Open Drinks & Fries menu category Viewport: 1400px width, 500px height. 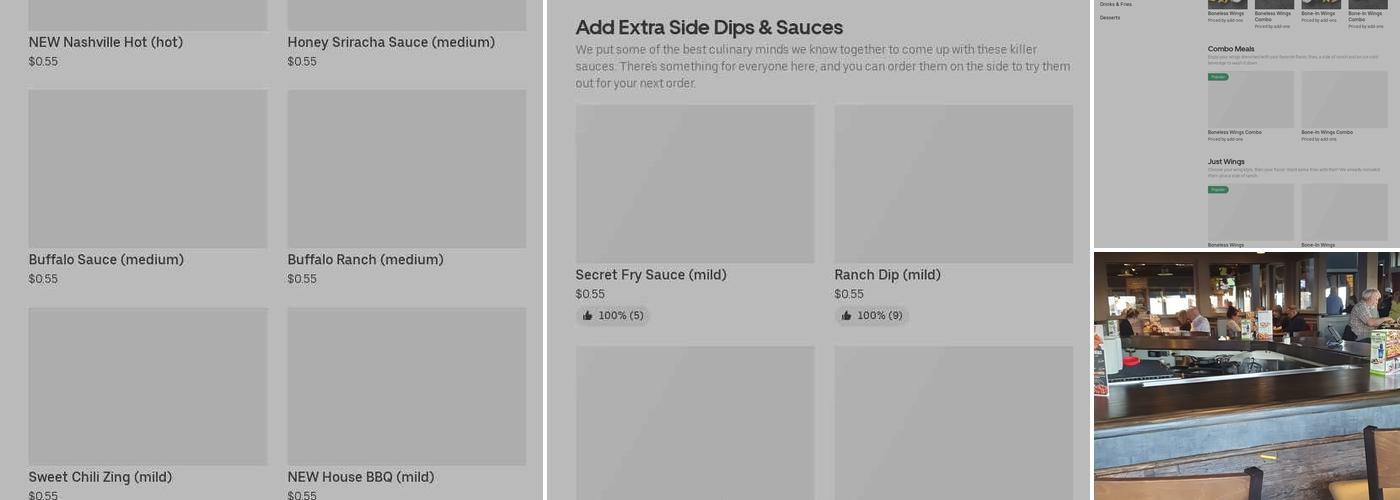(x=1116, y=5)
